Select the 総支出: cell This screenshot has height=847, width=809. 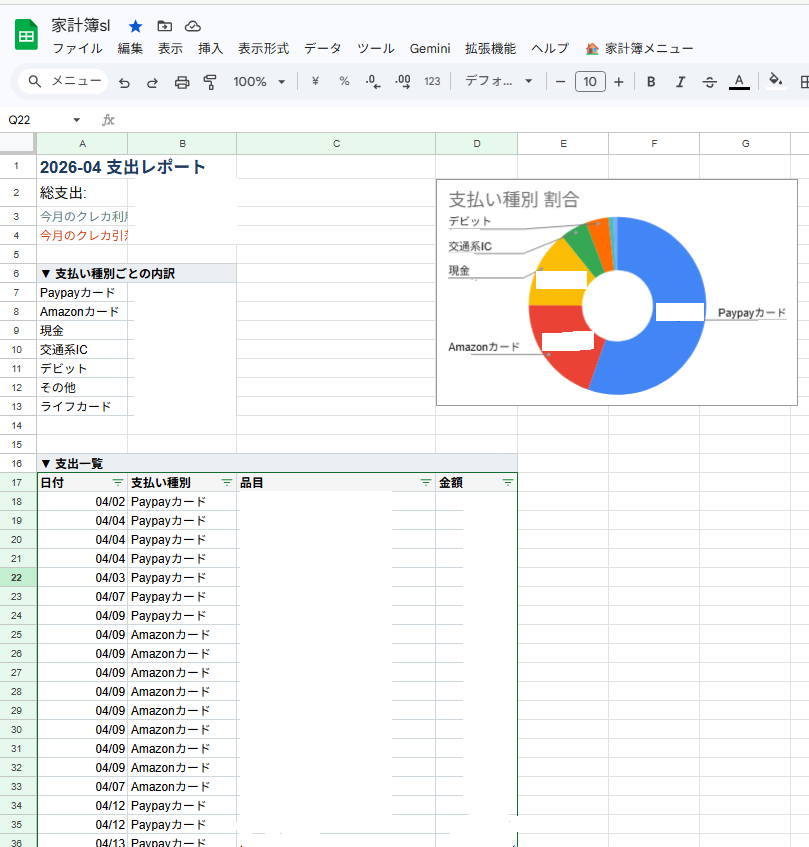pyautogui.click(x=82, y=192)
